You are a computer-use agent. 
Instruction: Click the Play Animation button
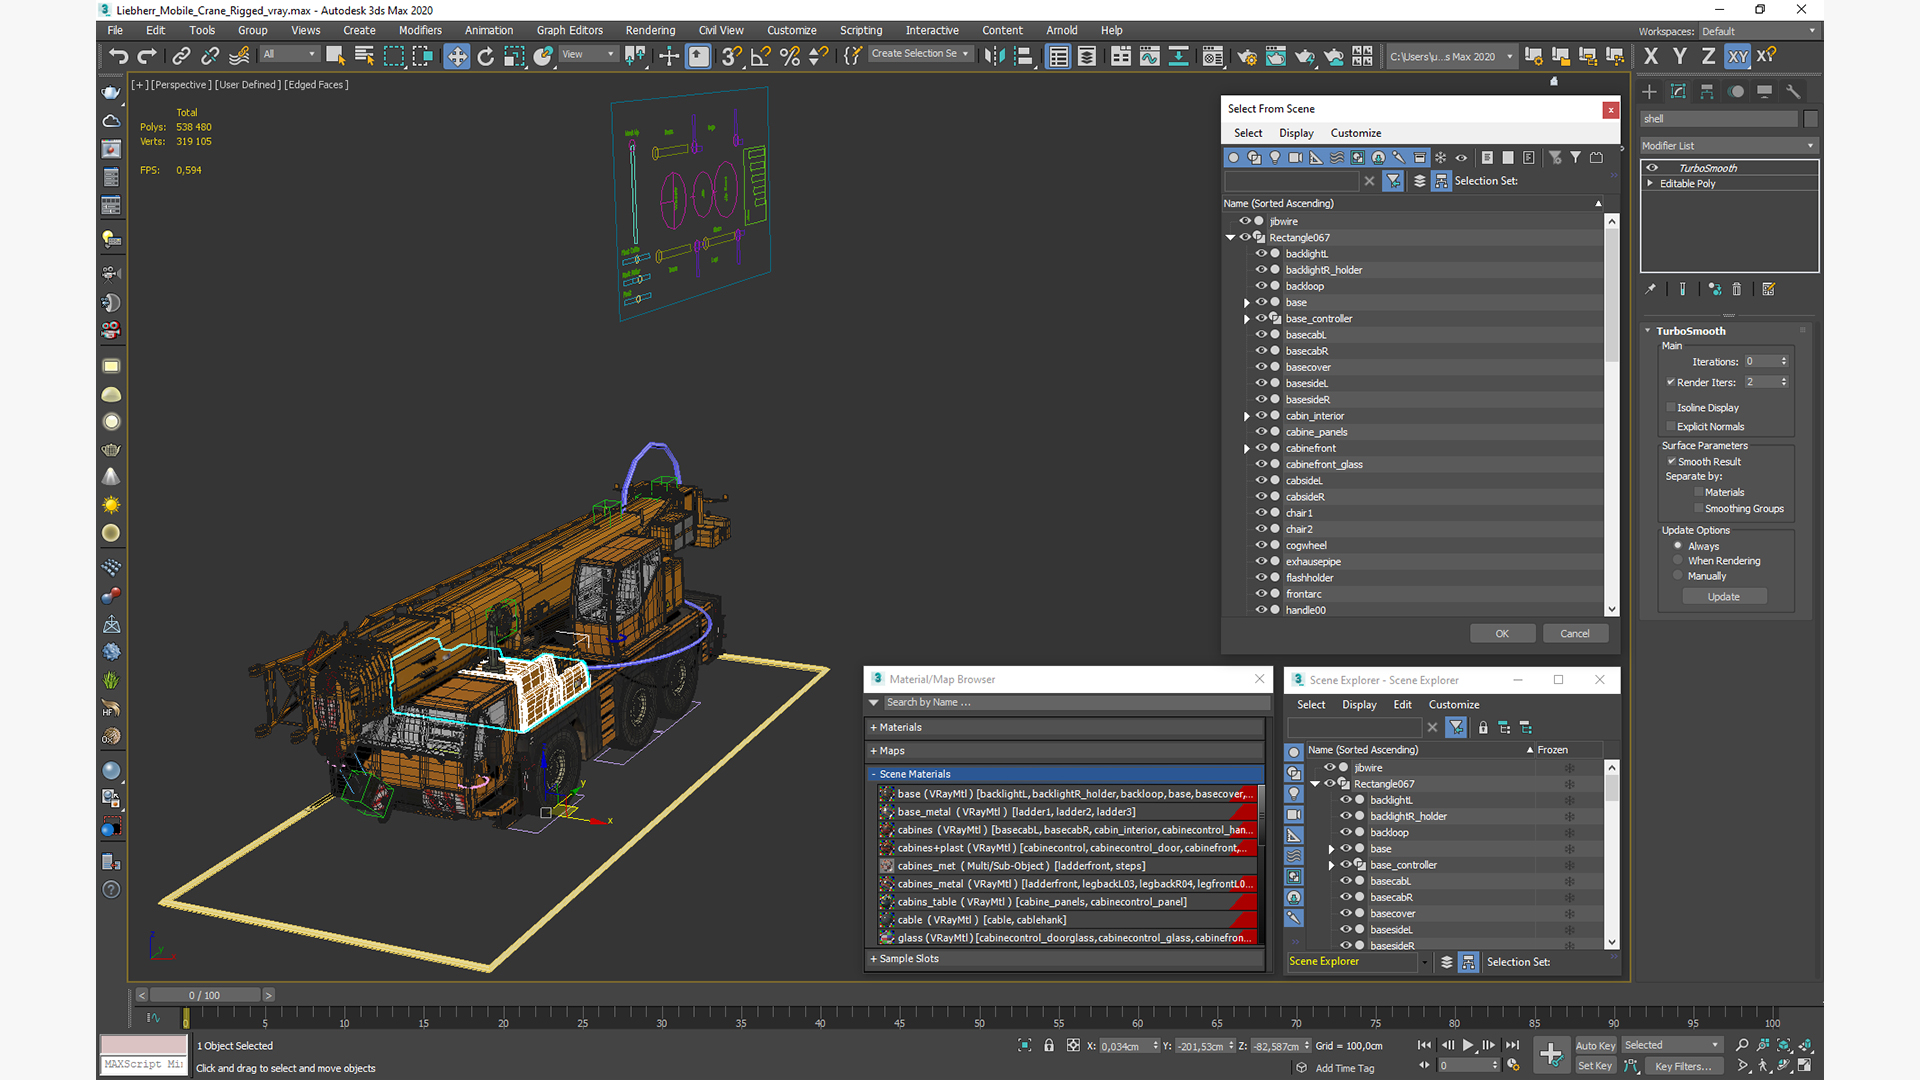point(1468,1045)
